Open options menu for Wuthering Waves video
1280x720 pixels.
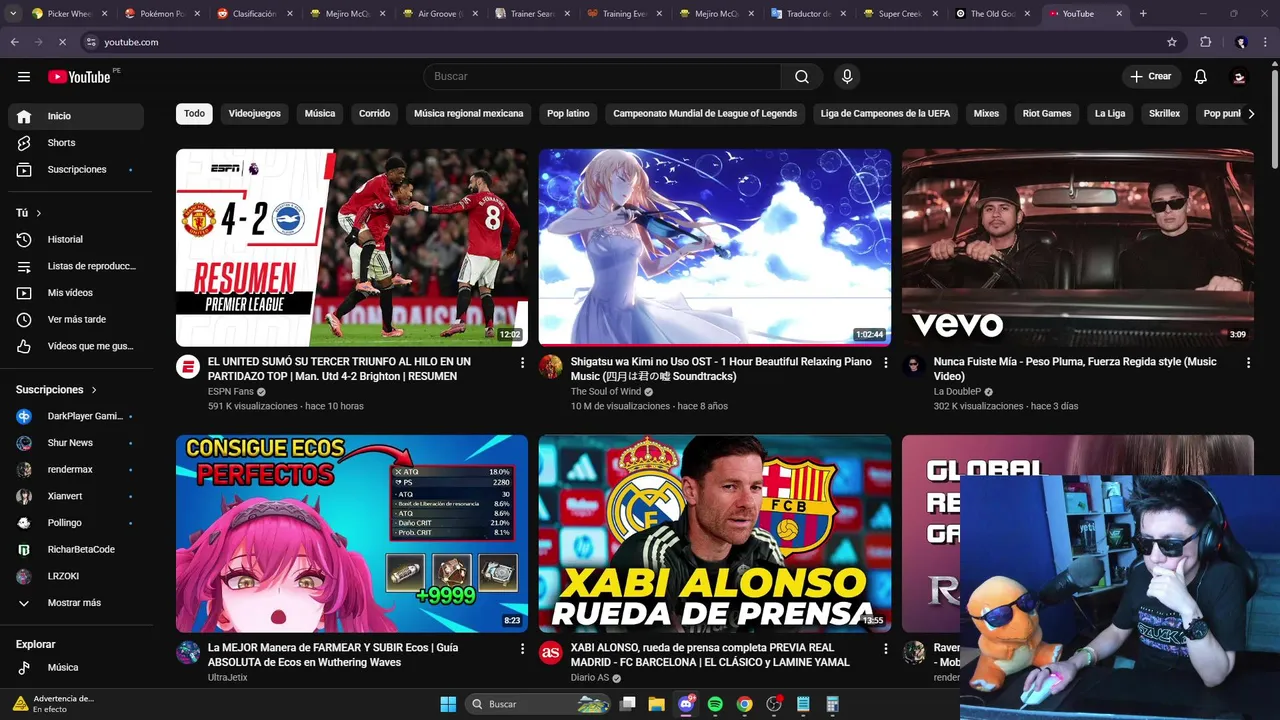click(x=522, y=649)
